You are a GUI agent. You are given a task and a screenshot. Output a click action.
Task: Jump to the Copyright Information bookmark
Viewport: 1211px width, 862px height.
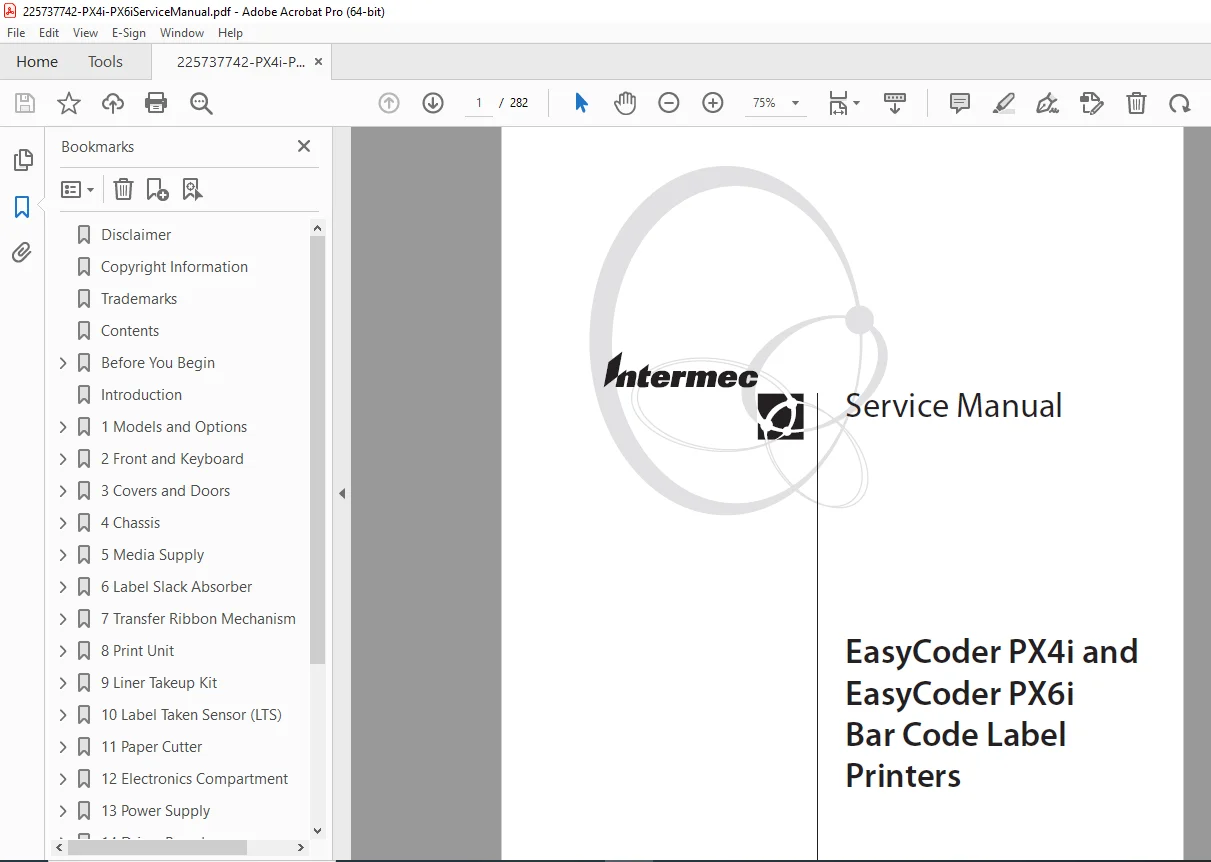tap(174, 267)
